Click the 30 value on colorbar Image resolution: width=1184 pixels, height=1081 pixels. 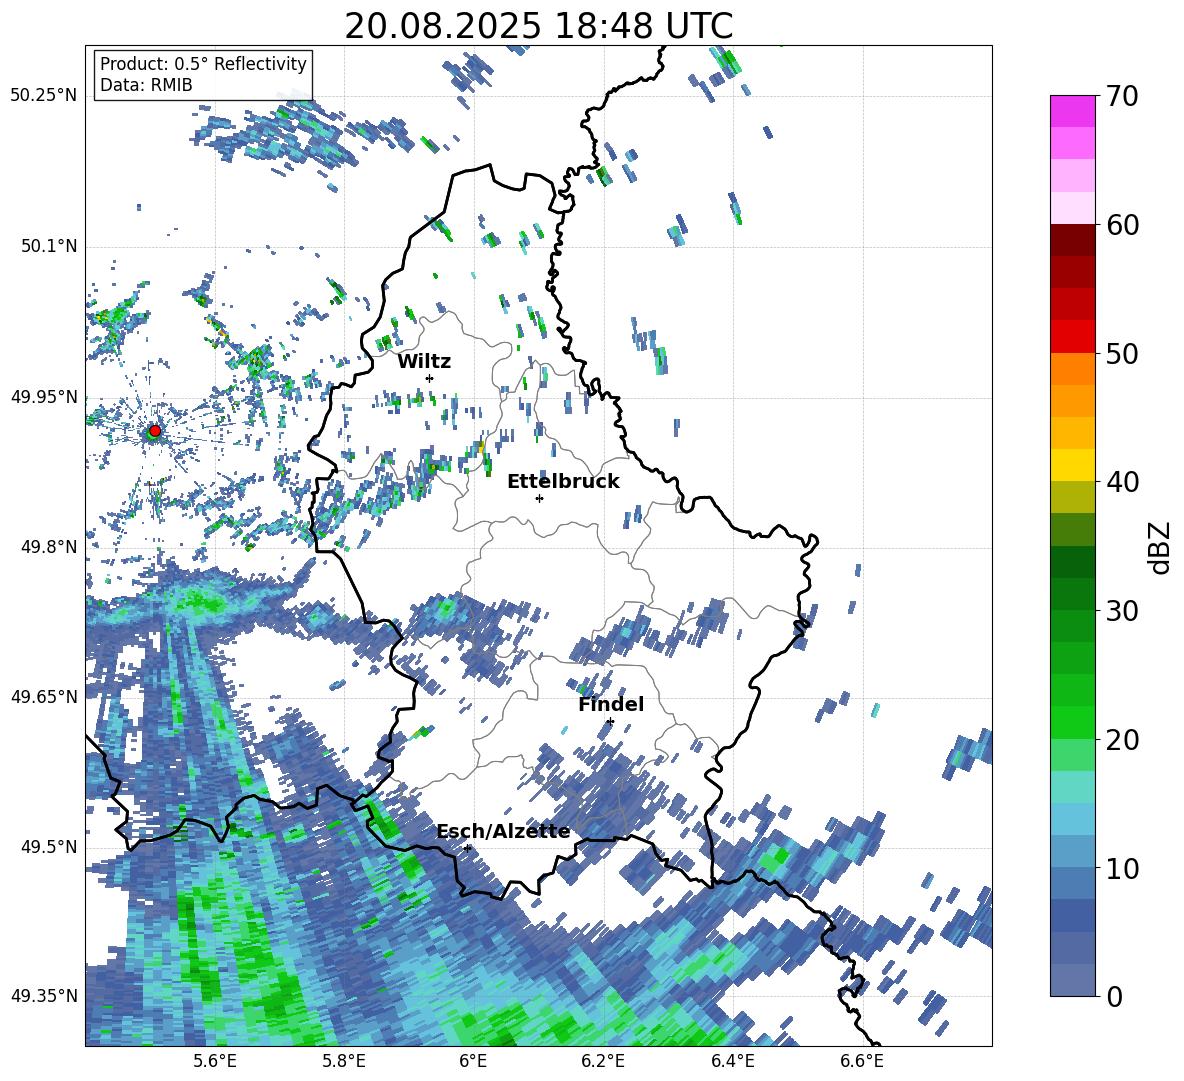click(x=1122, y=611)
